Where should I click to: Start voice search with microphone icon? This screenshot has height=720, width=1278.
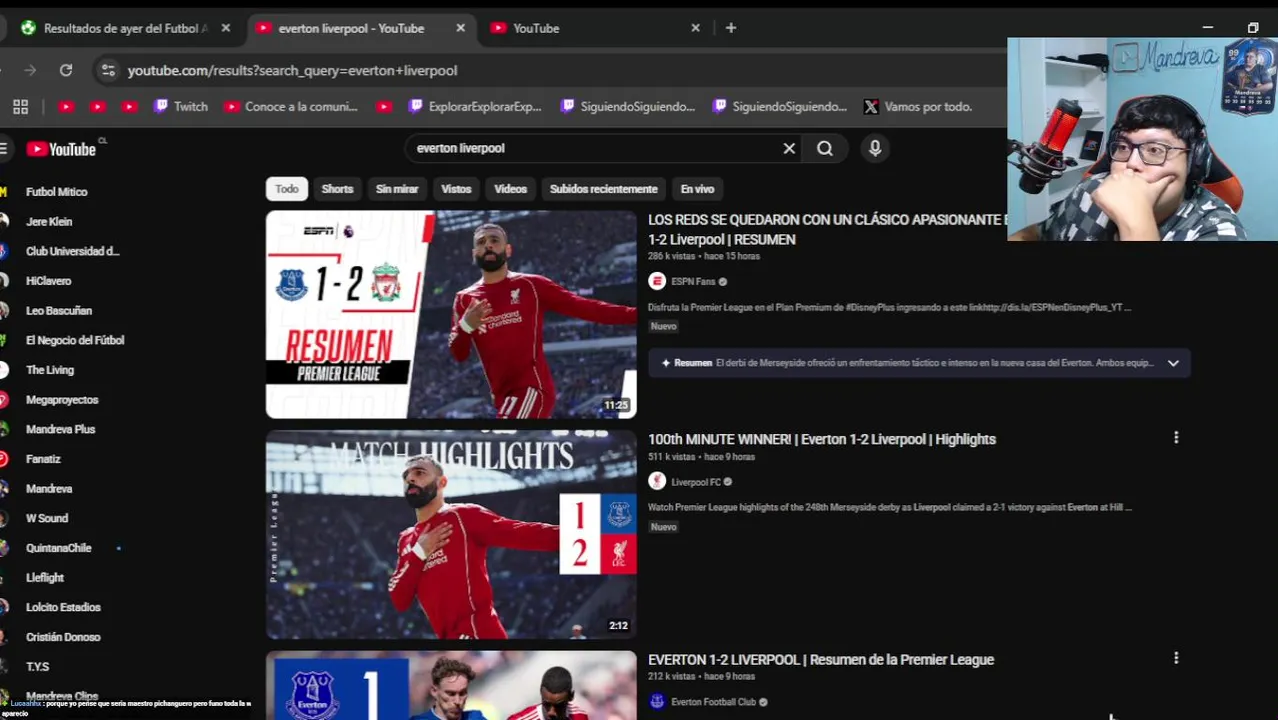pos(875,148)
